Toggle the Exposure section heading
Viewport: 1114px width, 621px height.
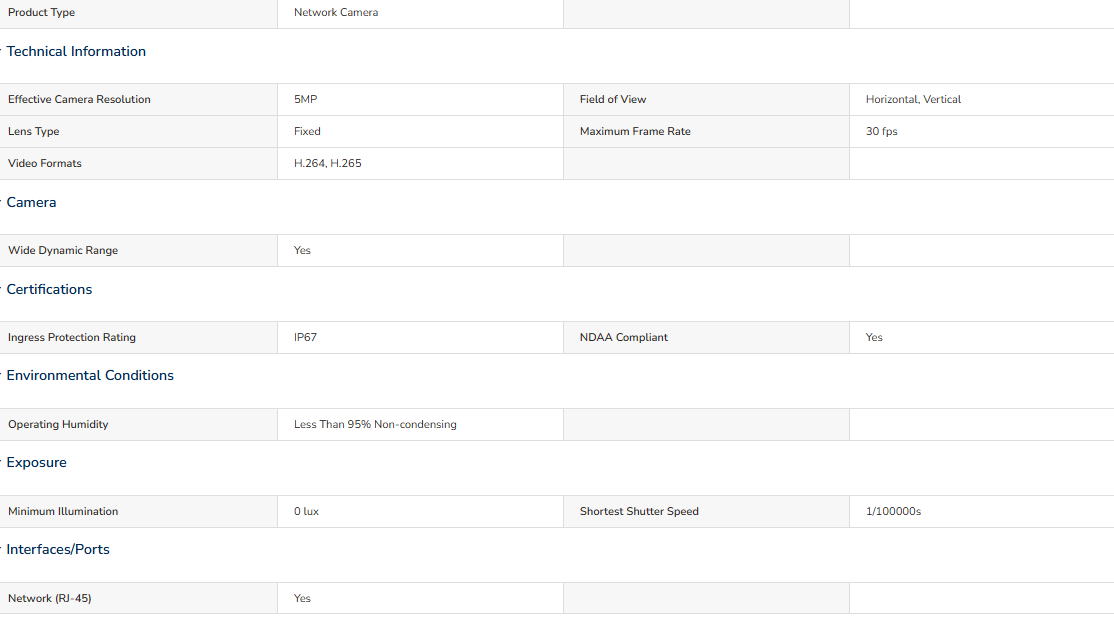coord(36,463)
